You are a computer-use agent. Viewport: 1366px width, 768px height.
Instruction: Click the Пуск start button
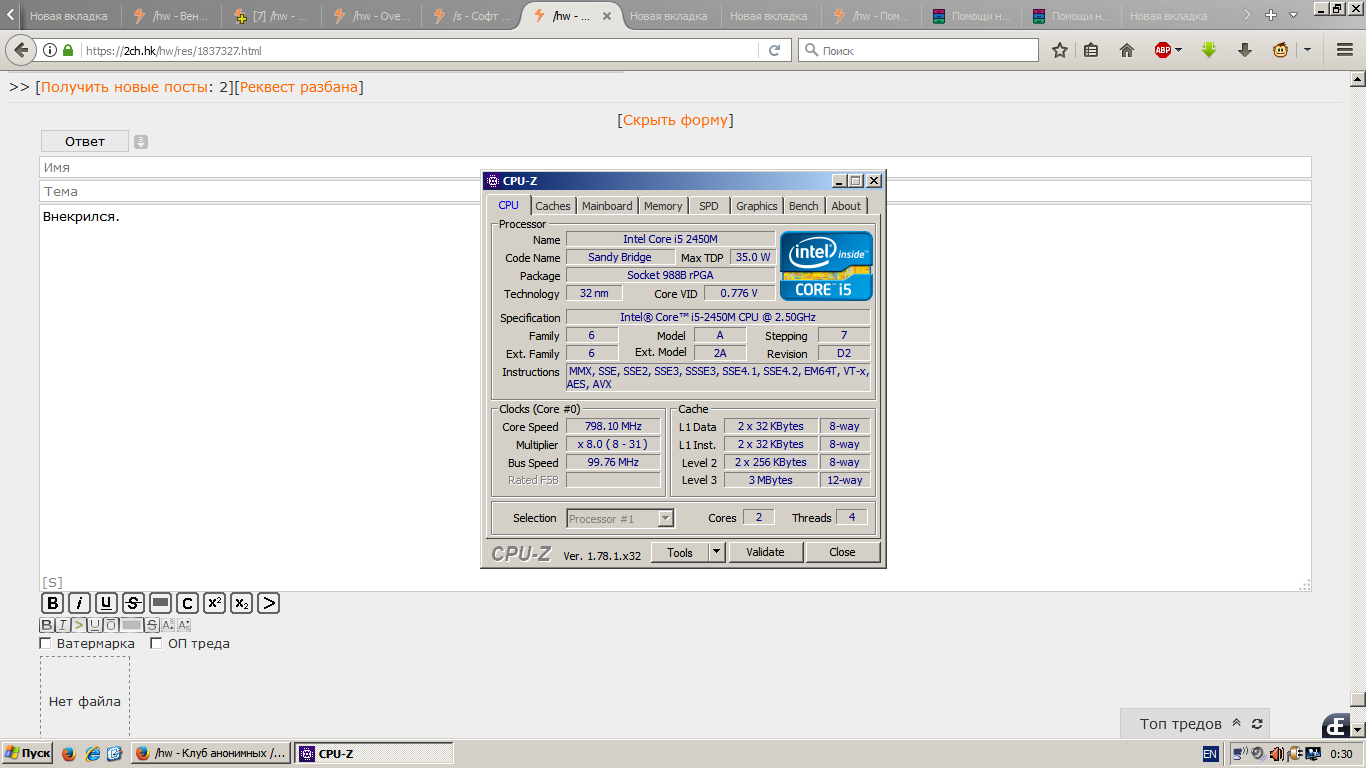click(x=27, y=753)
